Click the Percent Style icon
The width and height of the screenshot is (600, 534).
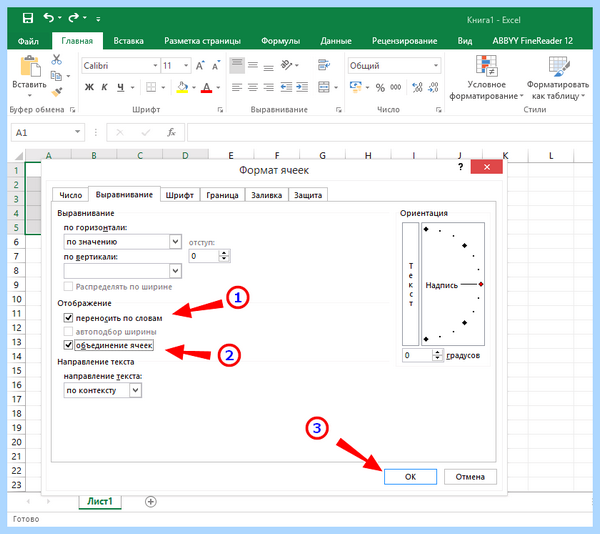pyautogui.click(x=380, y=88)
